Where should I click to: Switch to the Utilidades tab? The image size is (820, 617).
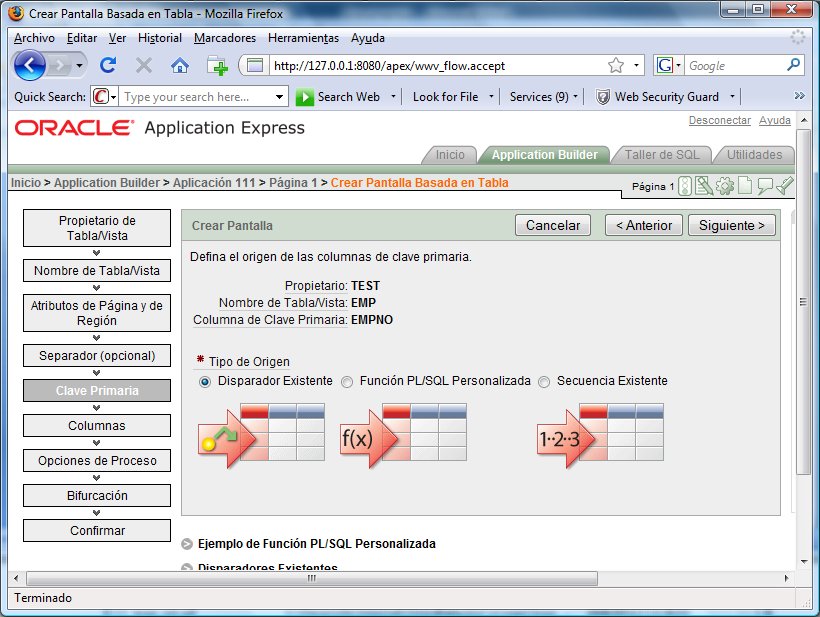click(x=754, y=155)
